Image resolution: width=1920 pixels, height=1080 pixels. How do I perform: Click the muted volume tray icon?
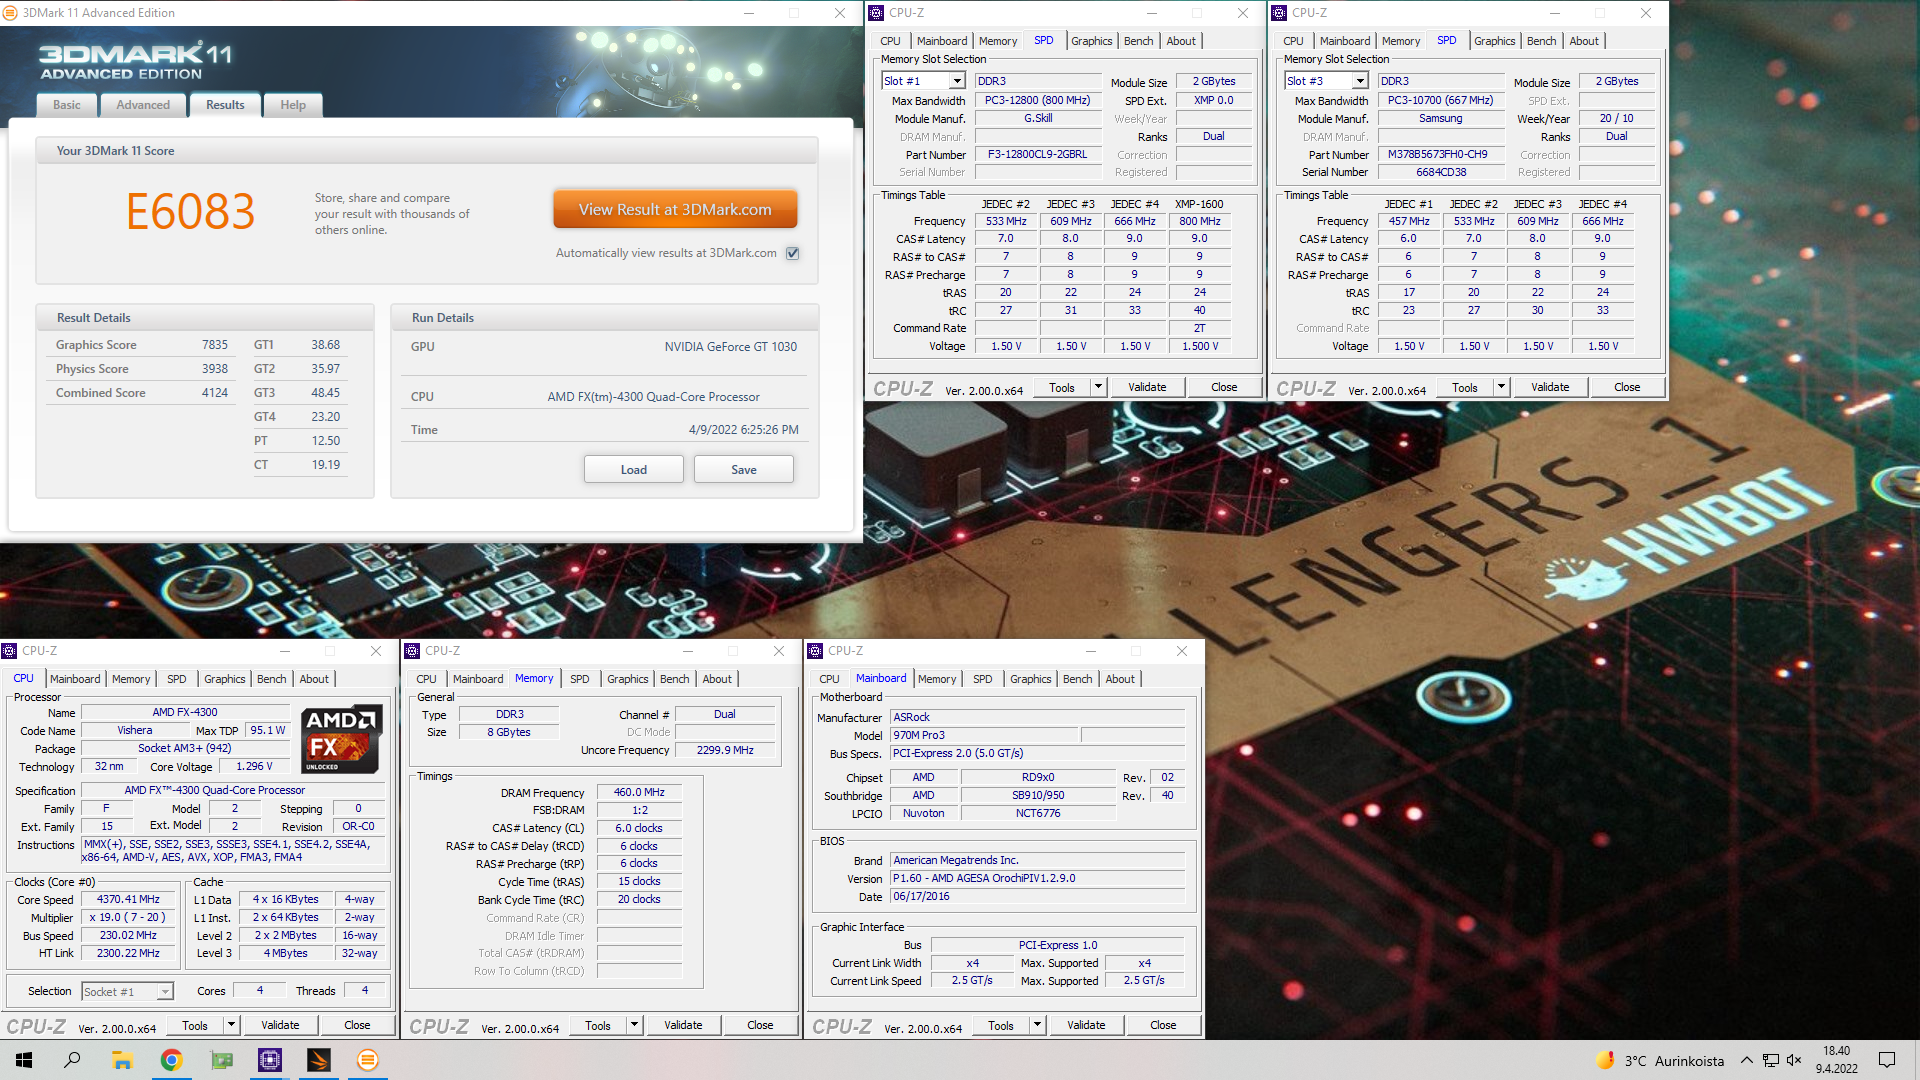point(1794,1061)
